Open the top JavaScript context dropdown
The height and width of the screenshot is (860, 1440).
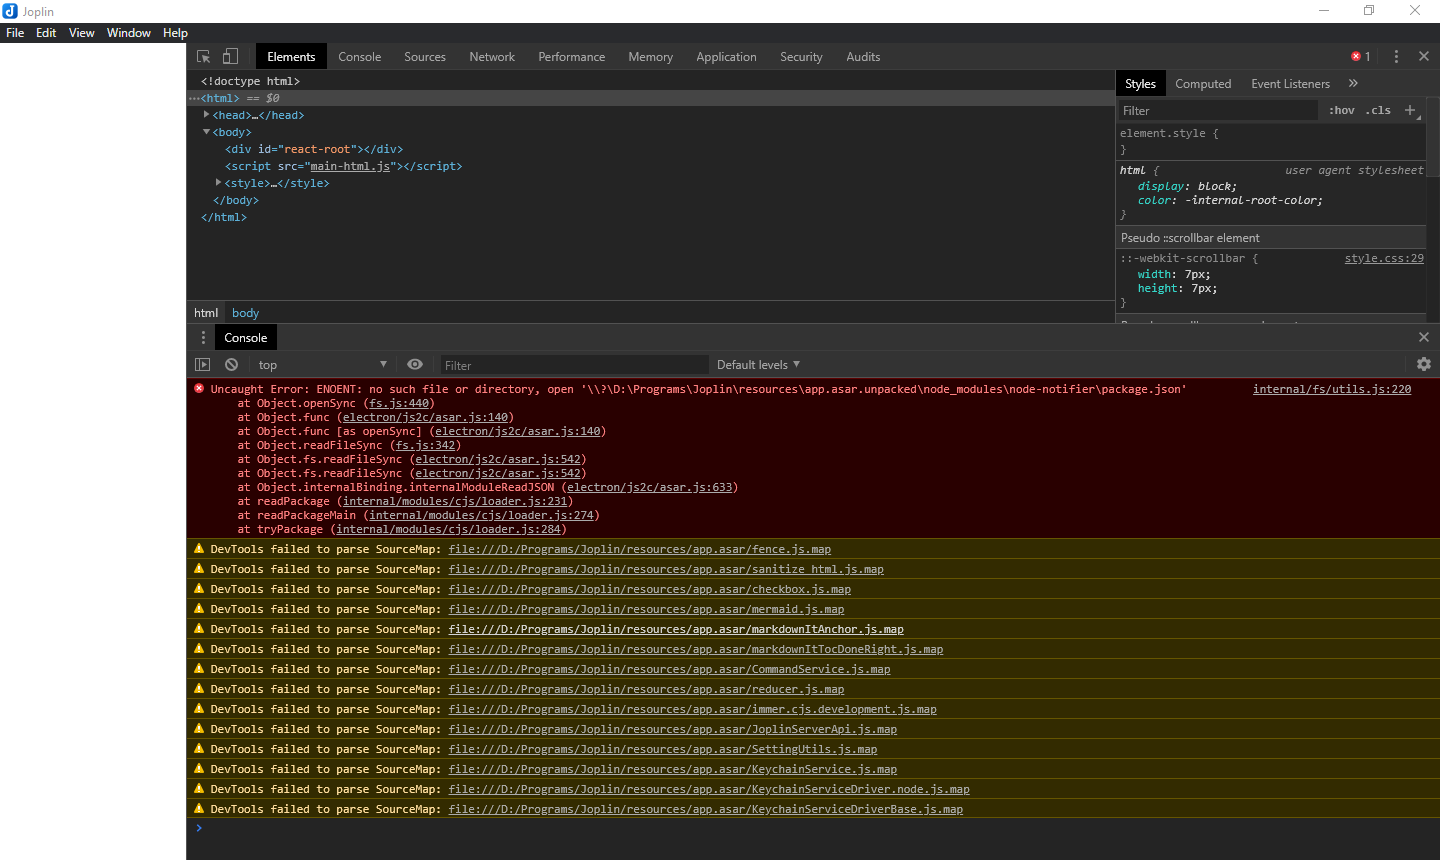tap(322, 365)
